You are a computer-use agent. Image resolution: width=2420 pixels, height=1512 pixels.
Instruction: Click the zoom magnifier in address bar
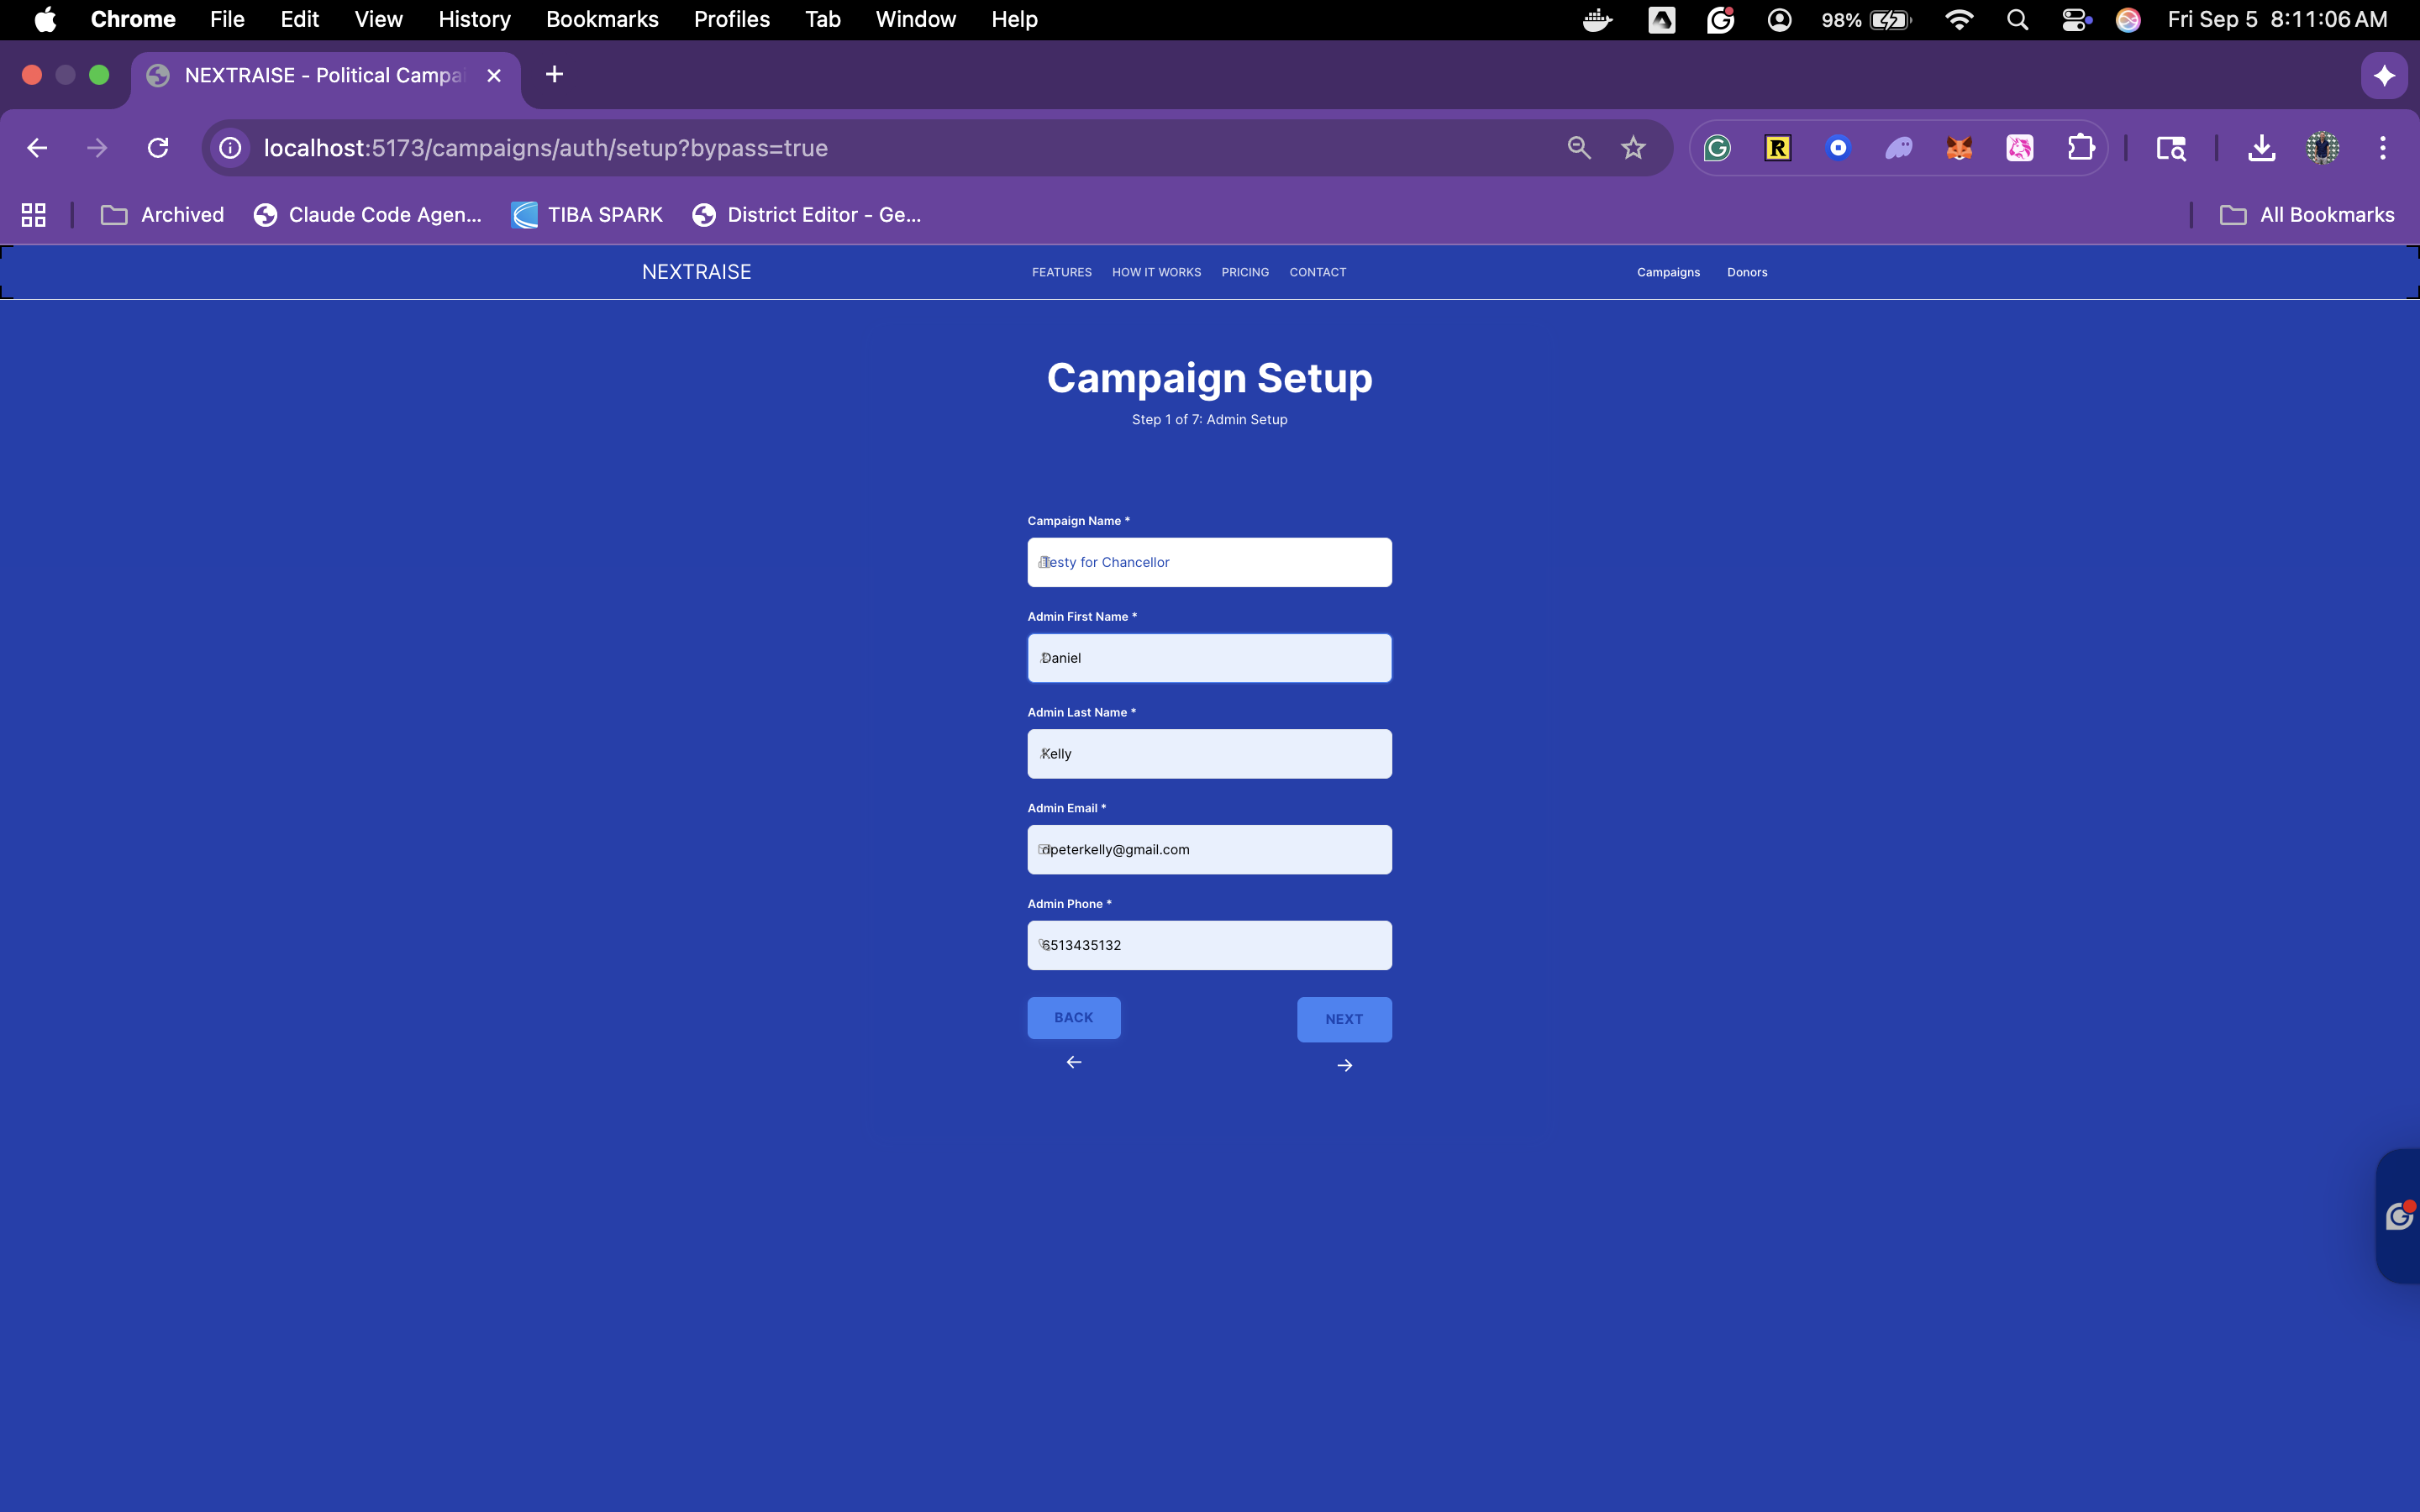(x=1578, y=149)
